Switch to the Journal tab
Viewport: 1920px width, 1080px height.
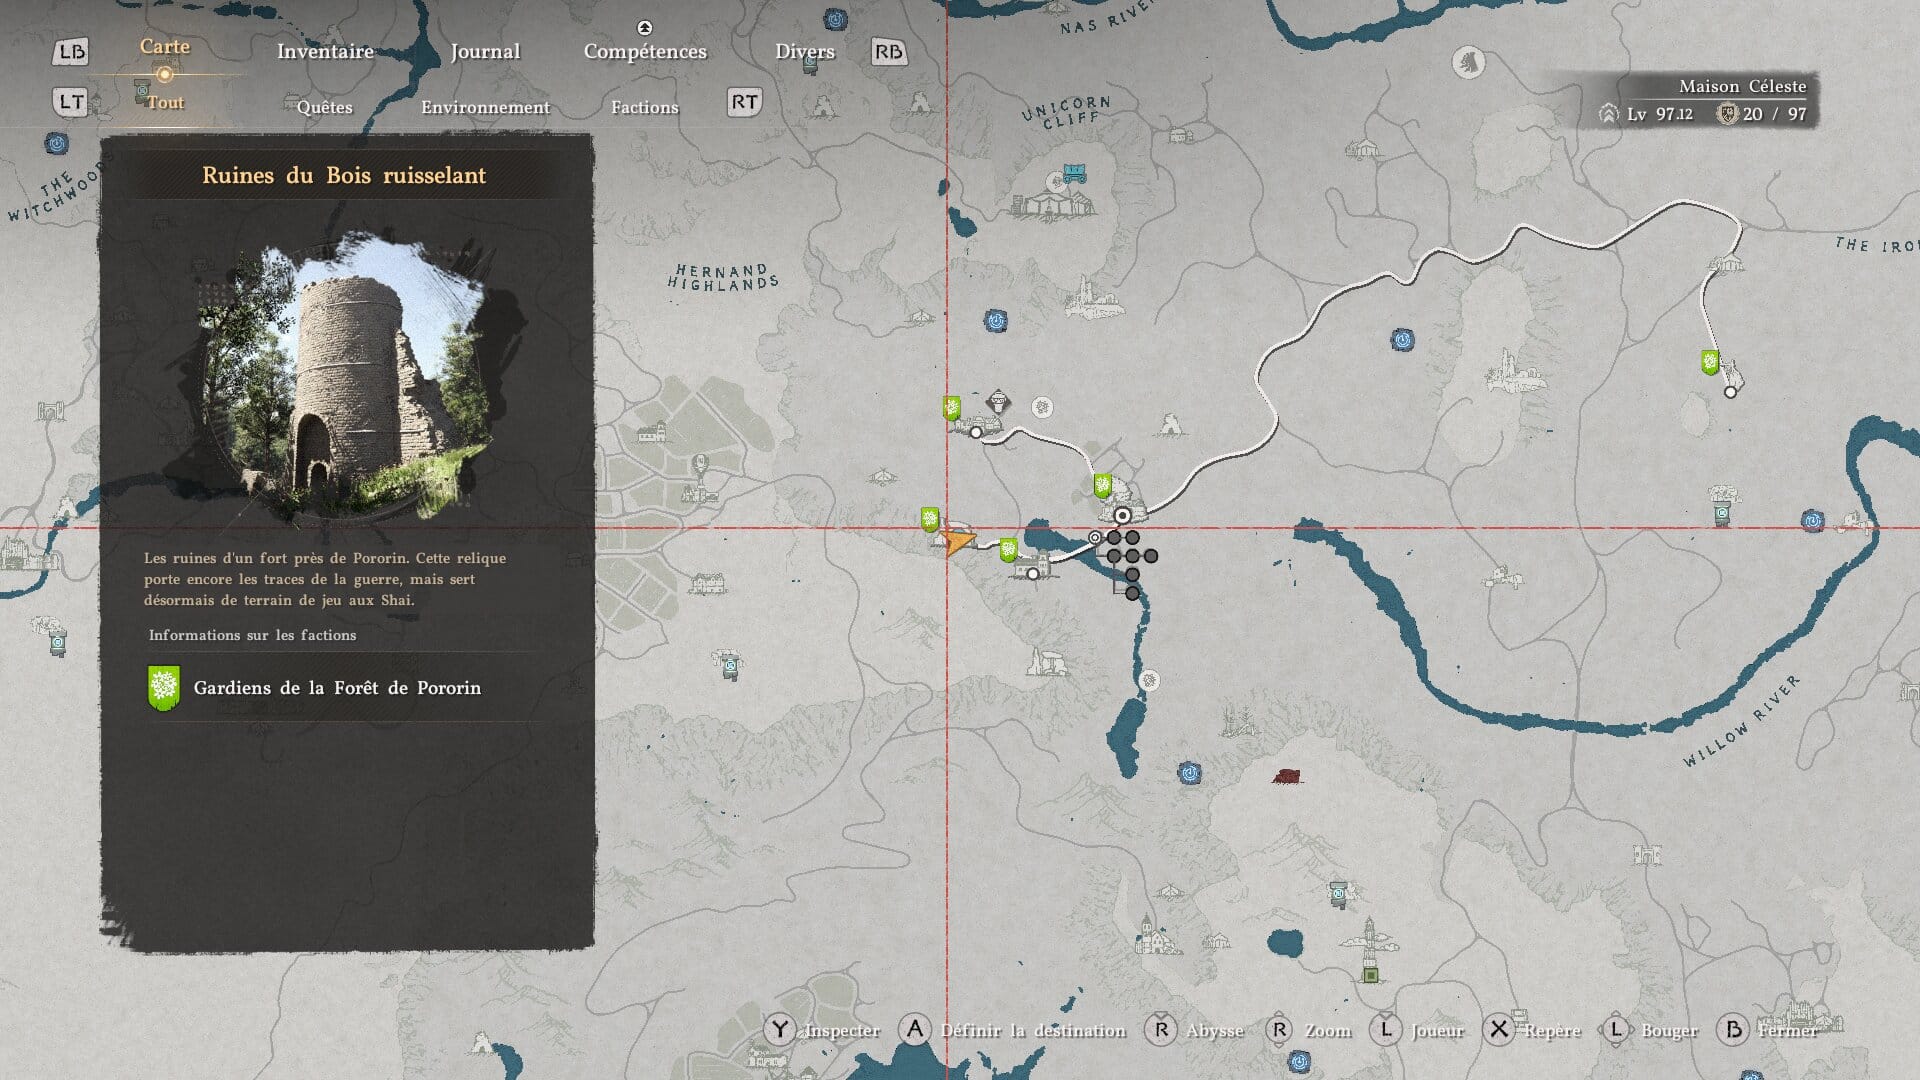(x=485, y=51)
